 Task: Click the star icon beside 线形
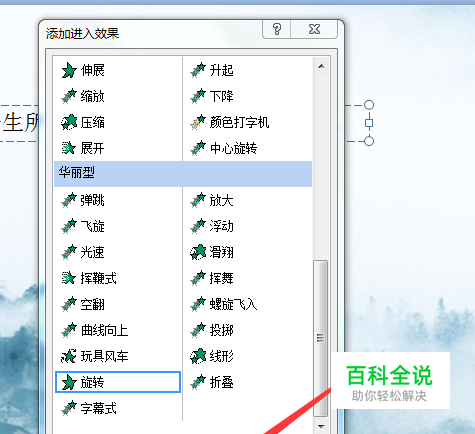[x=198, y=356]
